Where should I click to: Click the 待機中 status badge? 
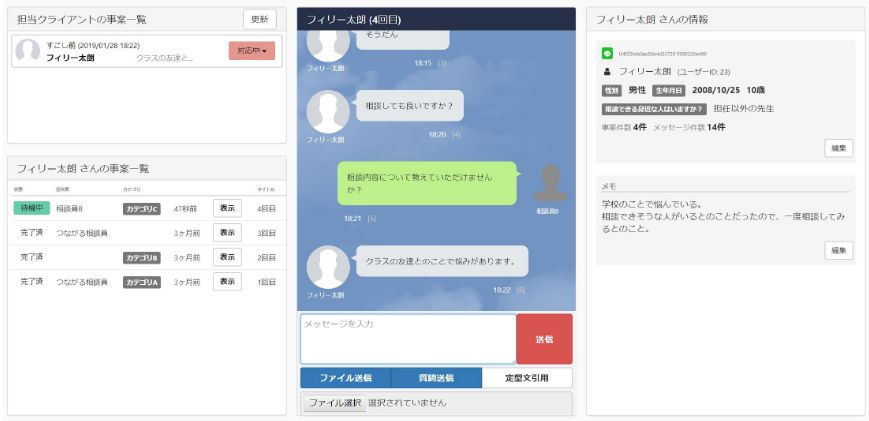click(x=31, y=208)
